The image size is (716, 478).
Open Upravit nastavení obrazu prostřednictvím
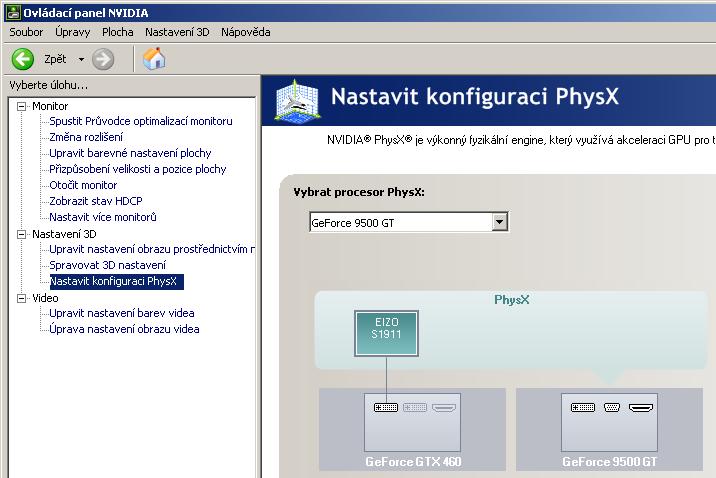(152, 249)
